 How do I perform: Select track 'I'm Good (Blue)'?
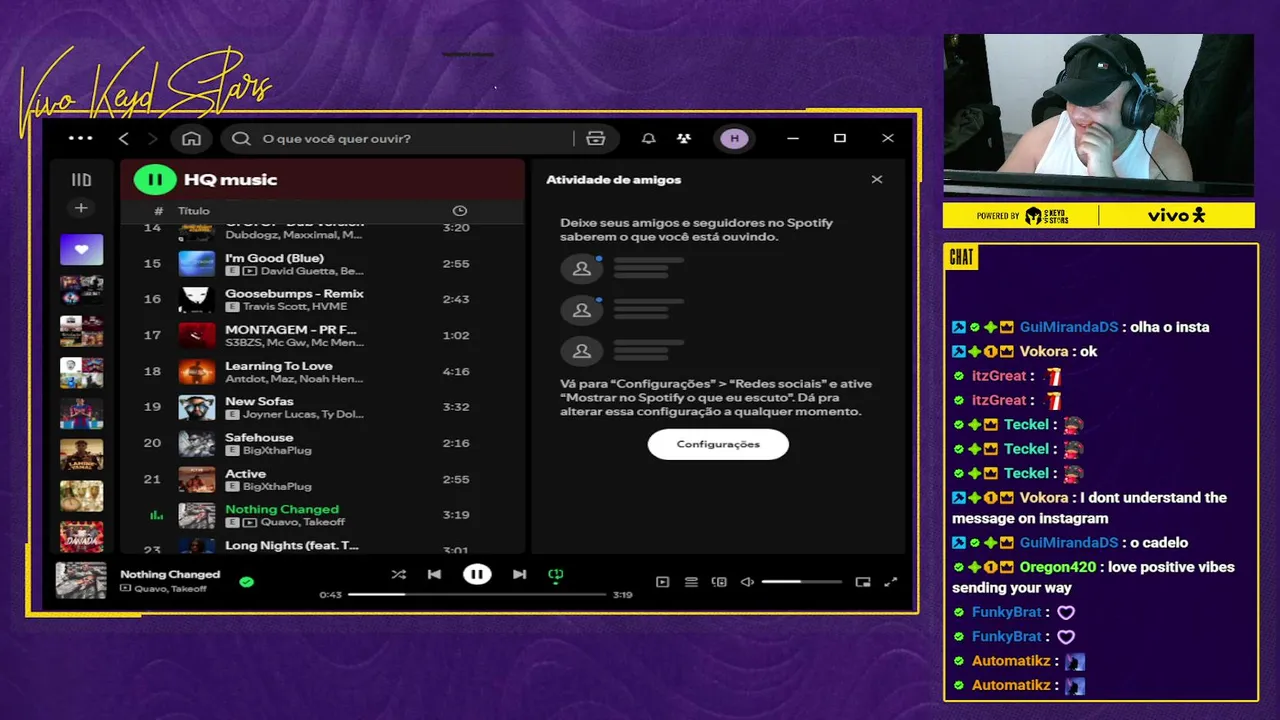coord(322,264)
